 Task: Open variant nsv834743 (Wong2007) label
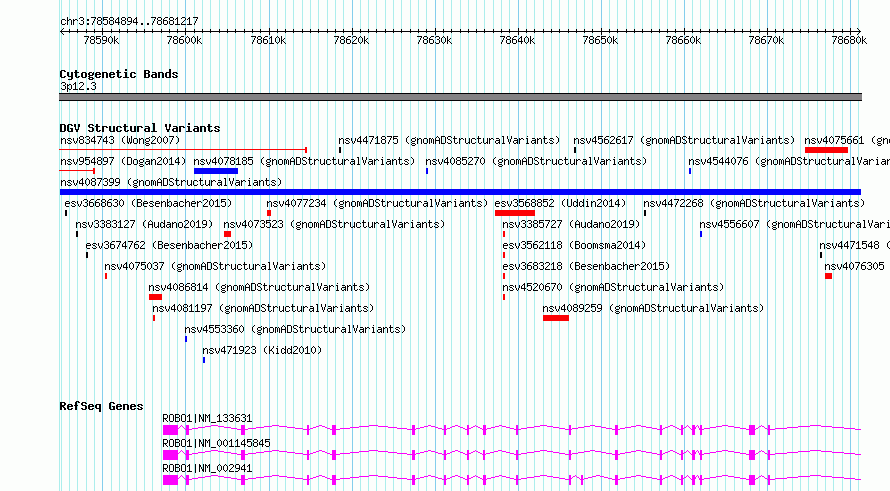[120, 140]
